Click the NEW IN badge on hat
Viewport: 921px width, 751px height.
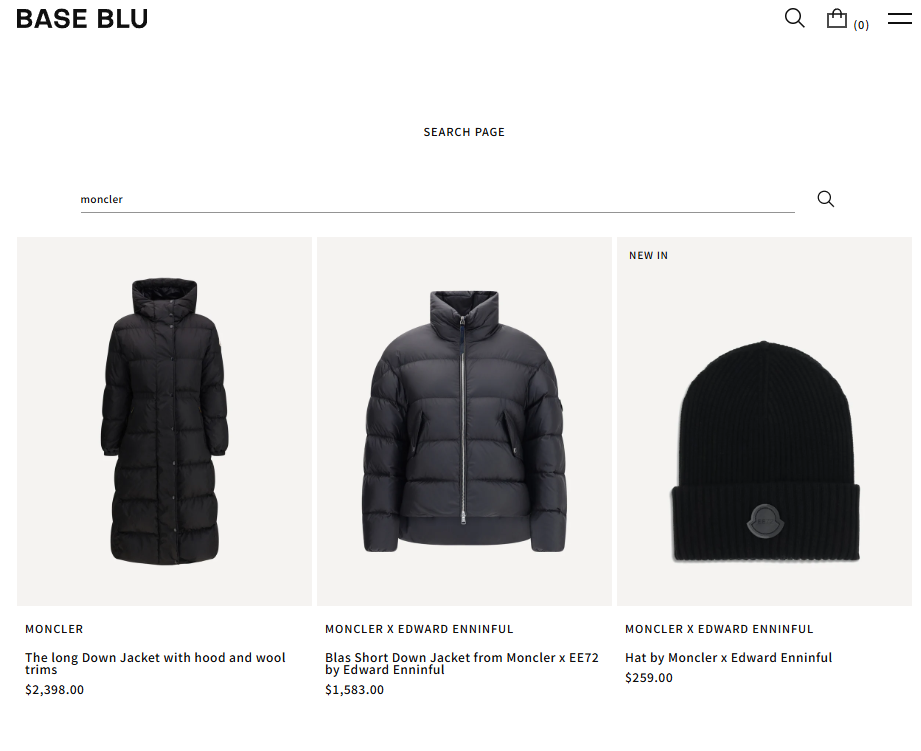click(648, 255)
